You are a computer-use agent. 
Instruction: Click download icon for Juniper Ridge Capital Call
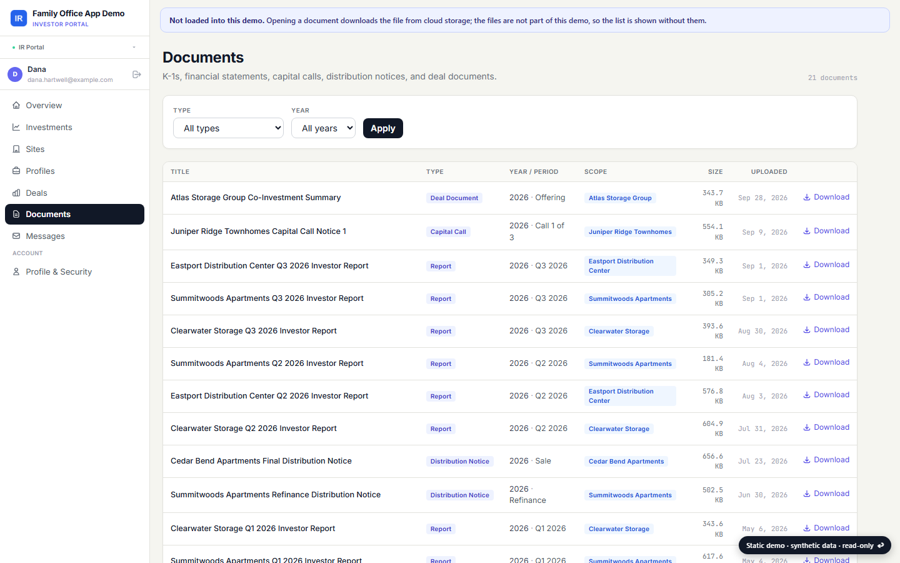(806, 231)
